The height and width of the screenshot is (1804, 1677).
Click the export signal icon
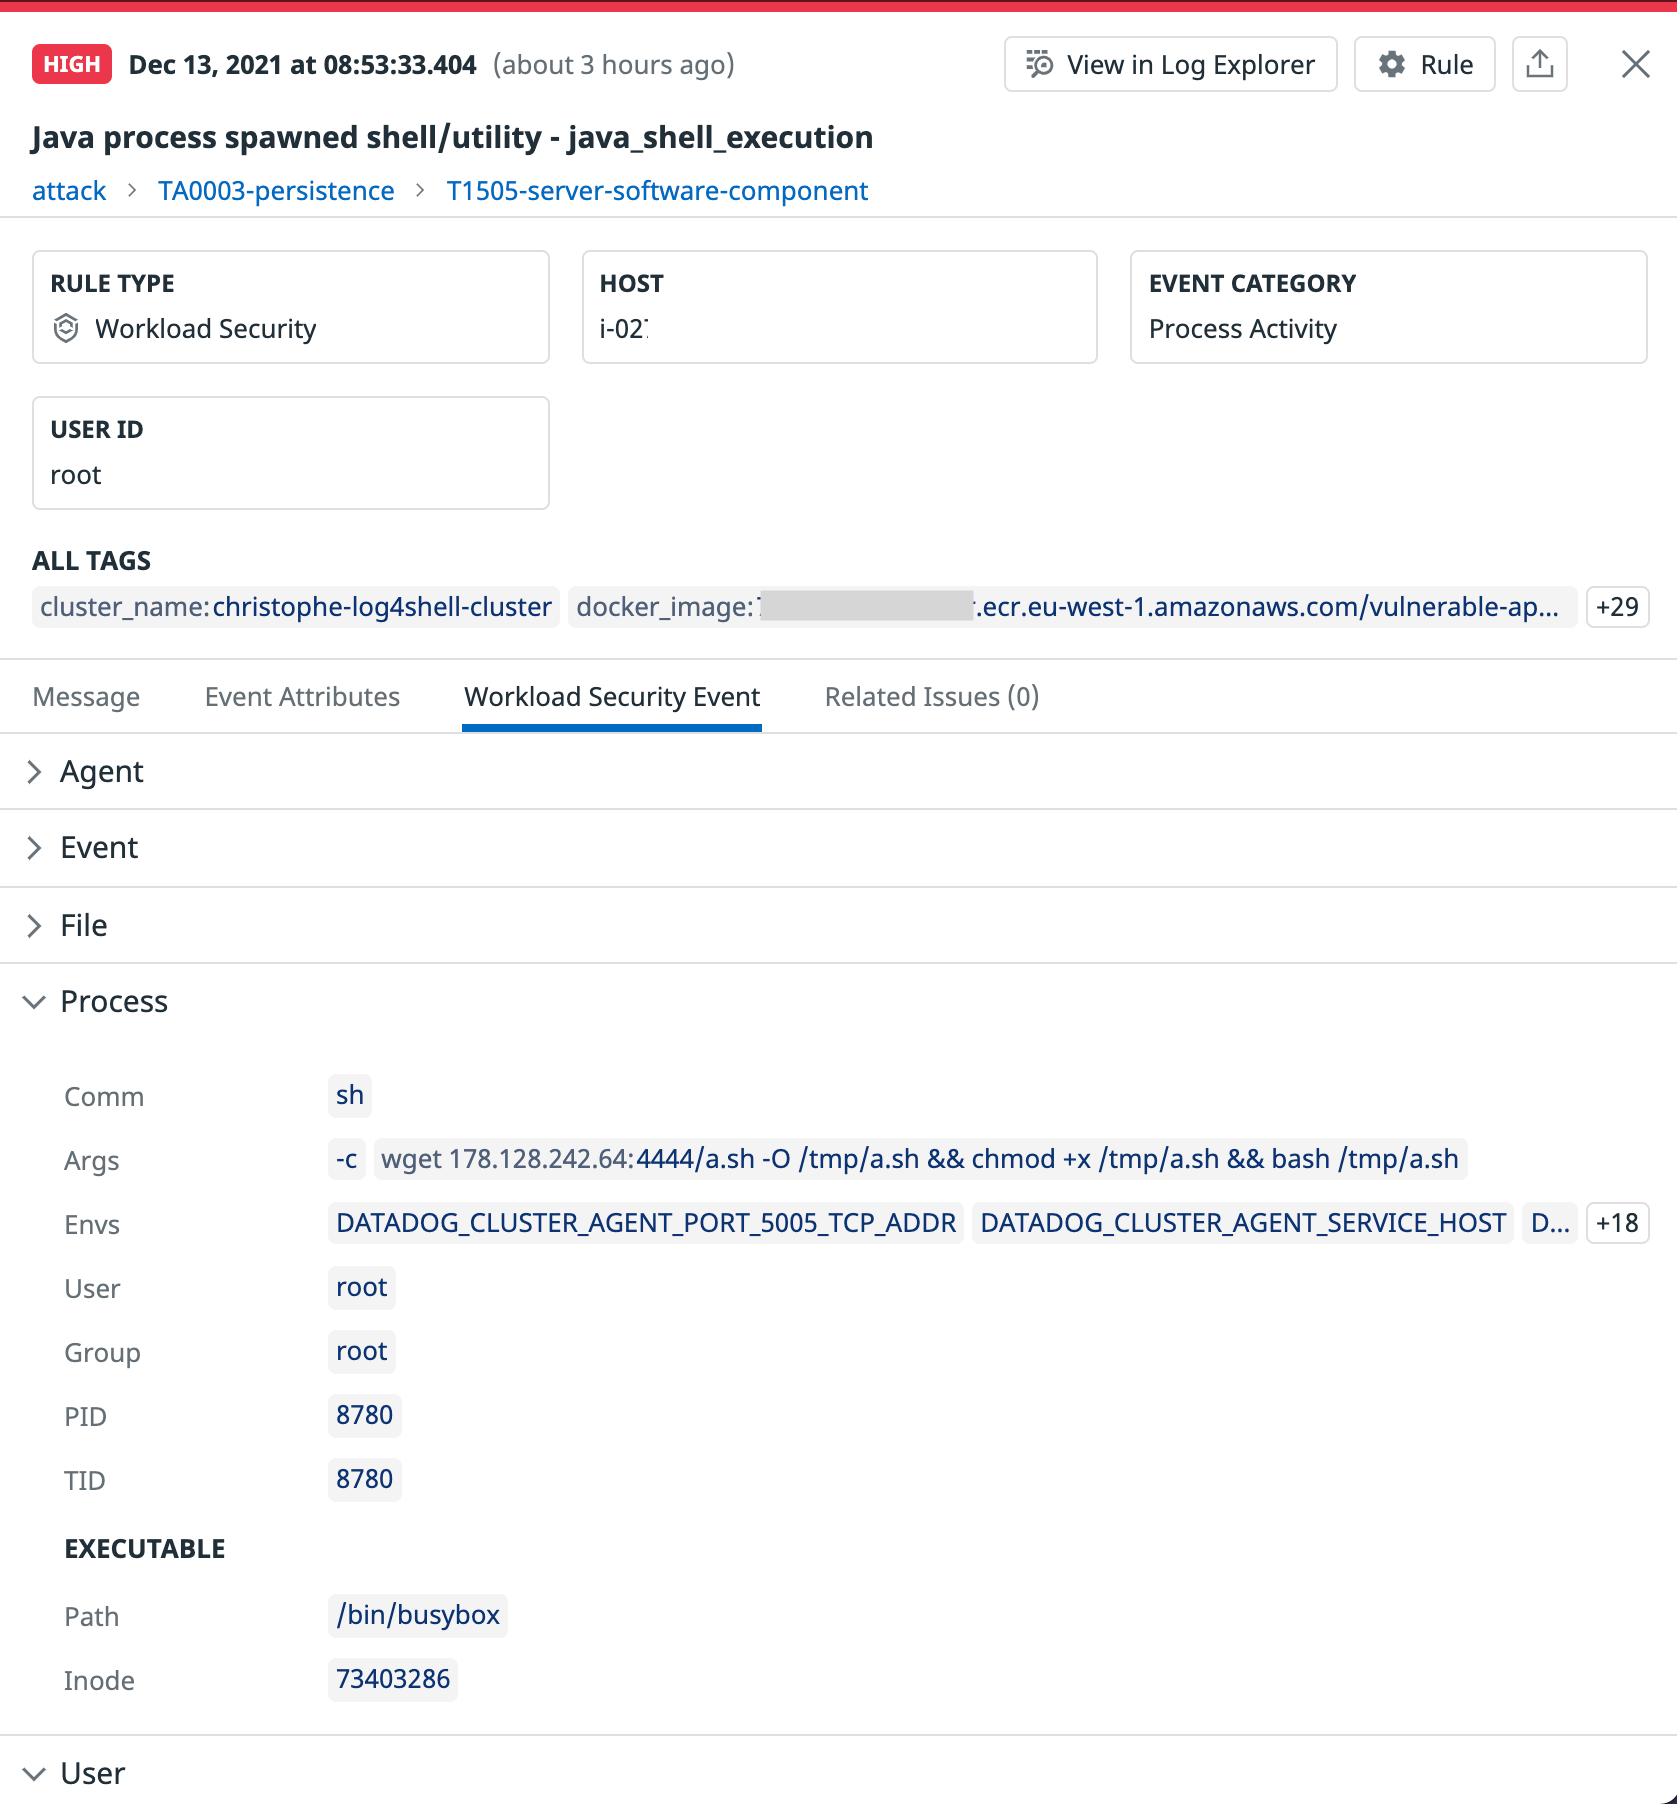(1539, 64)
